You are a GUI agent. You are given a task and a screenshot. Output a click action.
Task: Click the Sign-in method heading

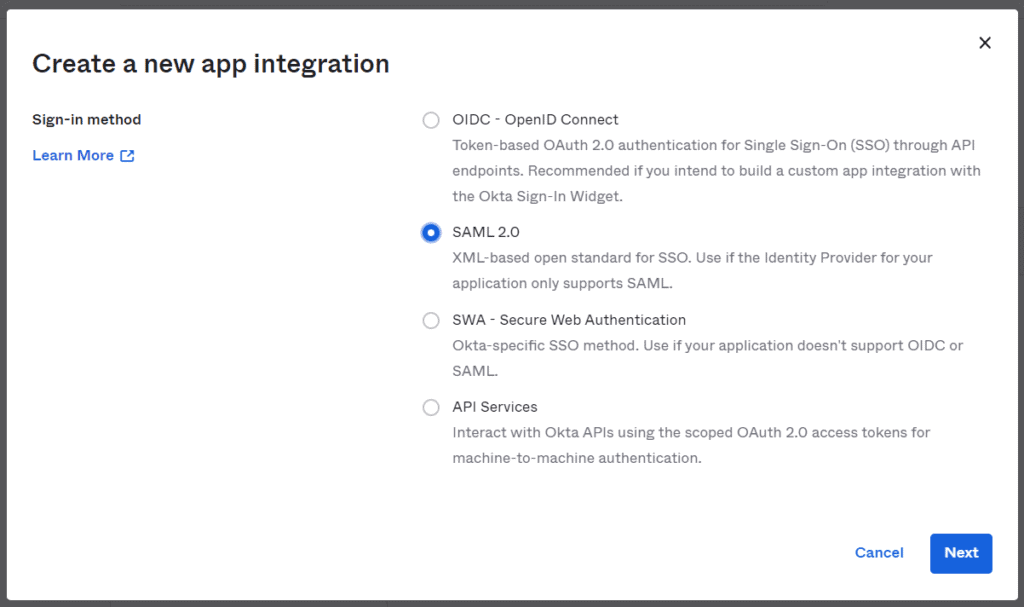click(89, 119)
